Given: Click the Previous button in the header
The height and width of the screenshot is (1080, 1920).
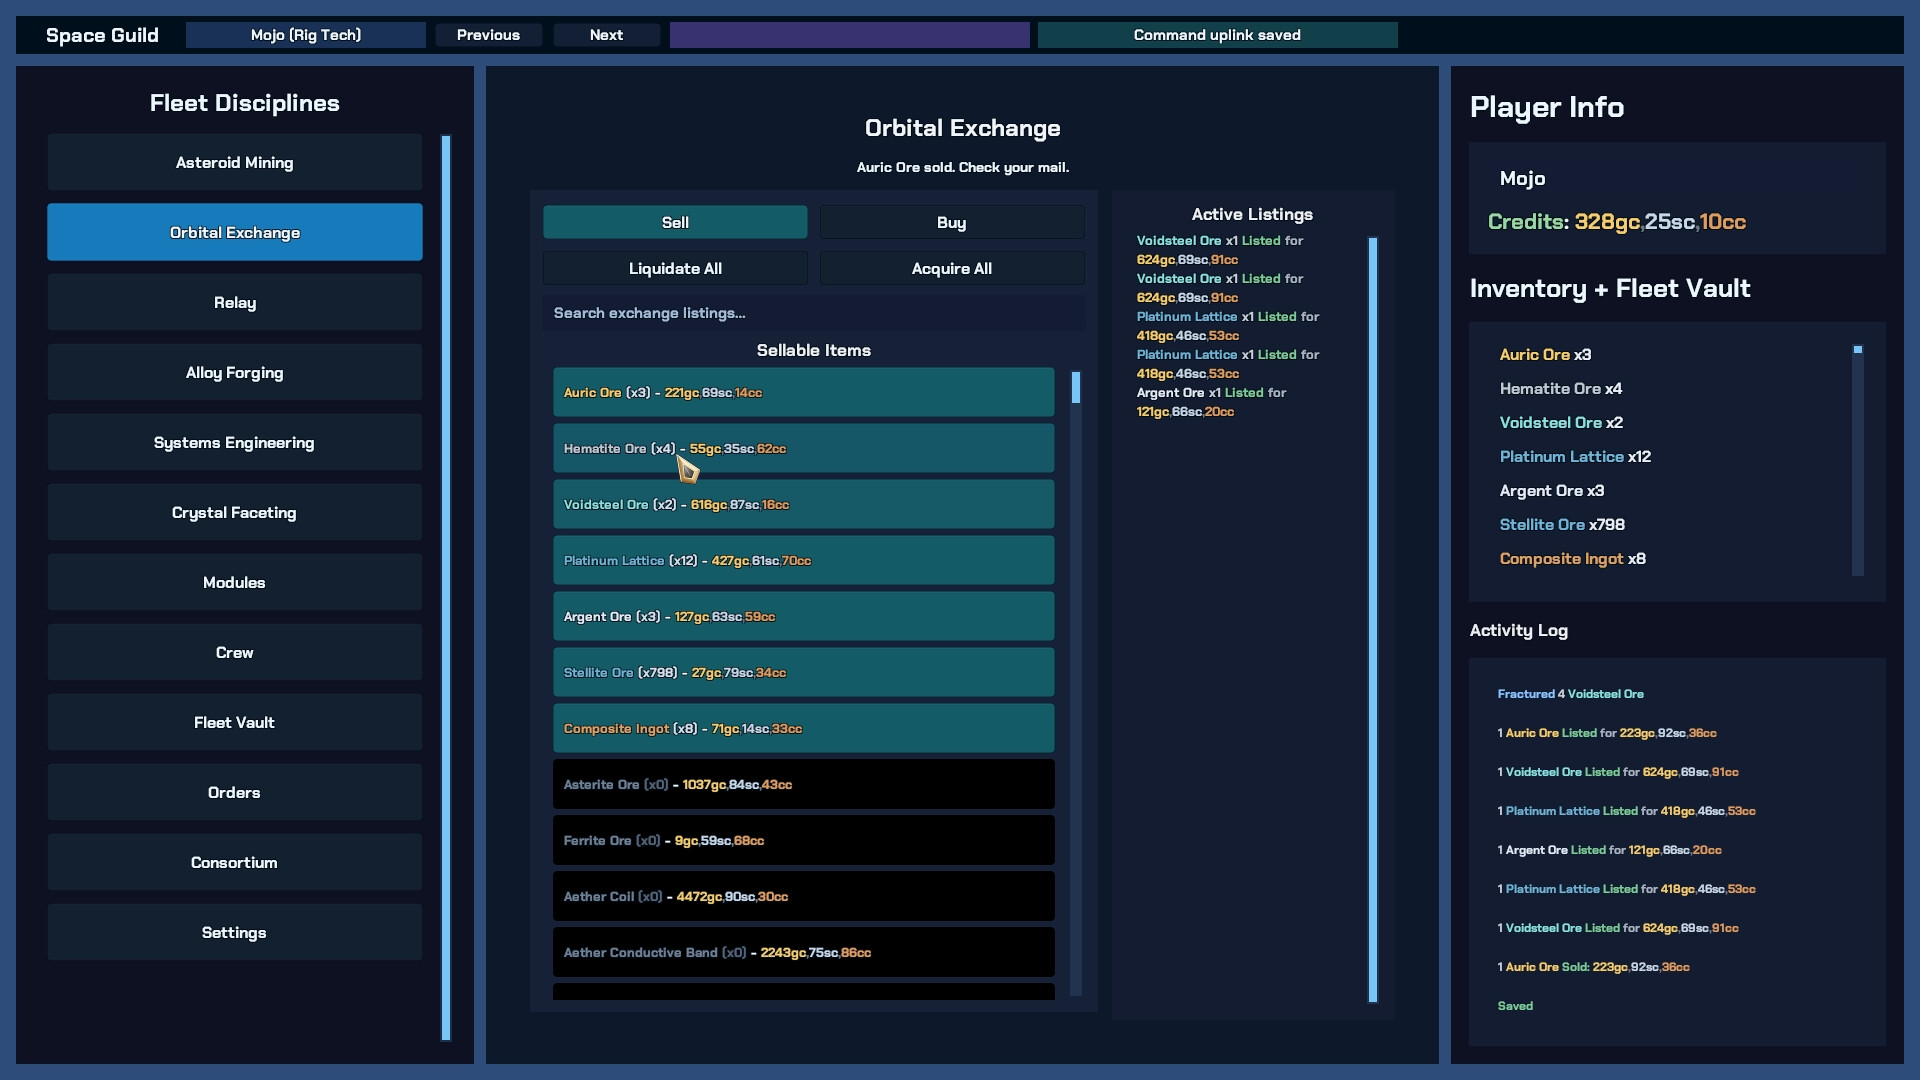Looking at the screenshot, I should point(488,34).
